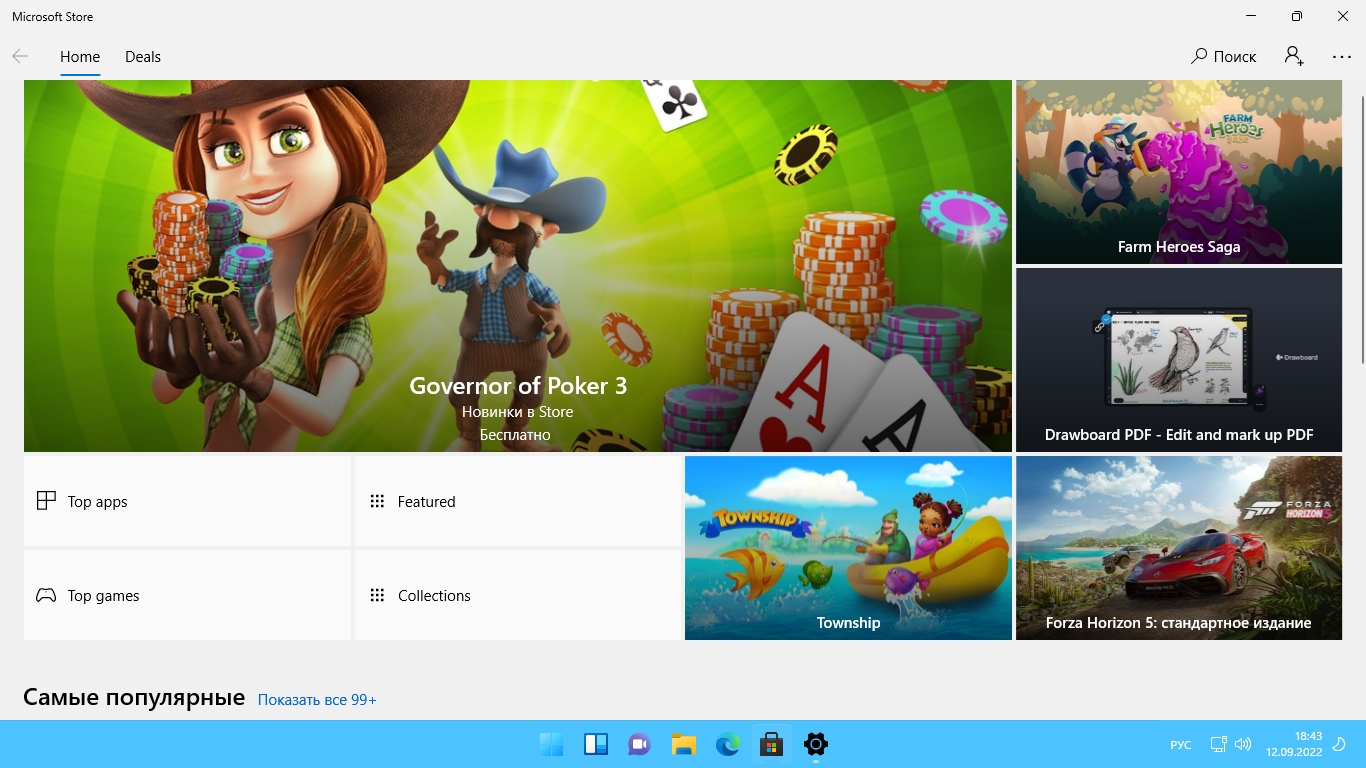1366x768 pixels.
Task: Open the user account sign-in icon
Action: pyautogui.click(x=1294, y=57)
